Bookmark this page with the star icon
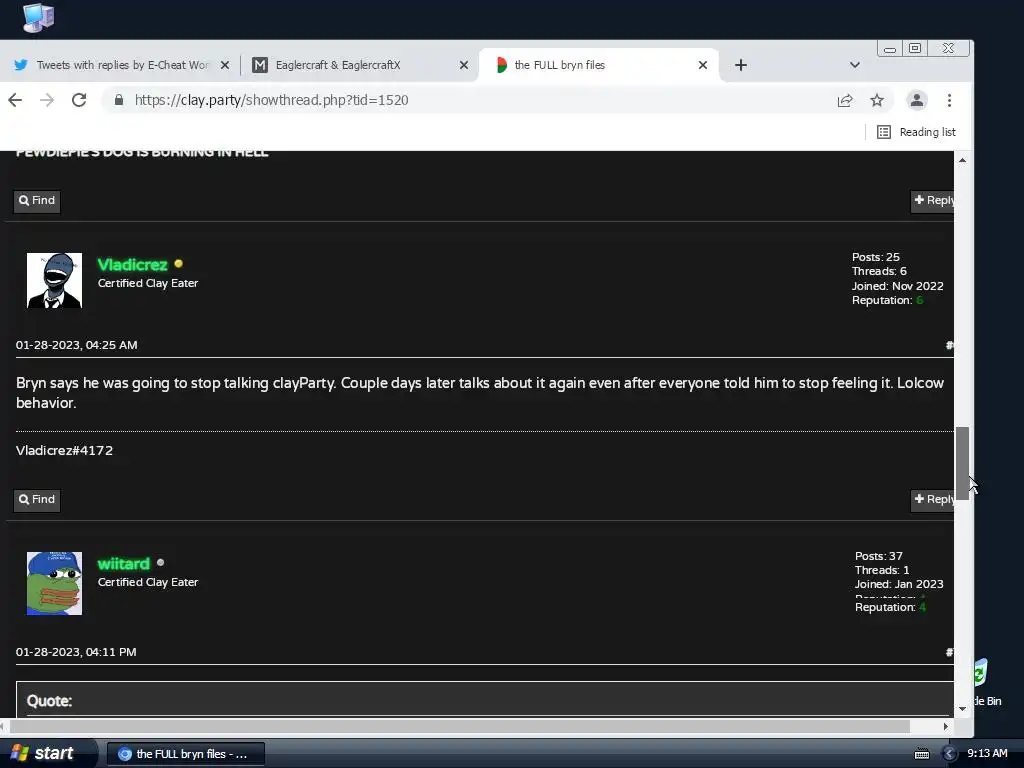 (x=877, y=100)
